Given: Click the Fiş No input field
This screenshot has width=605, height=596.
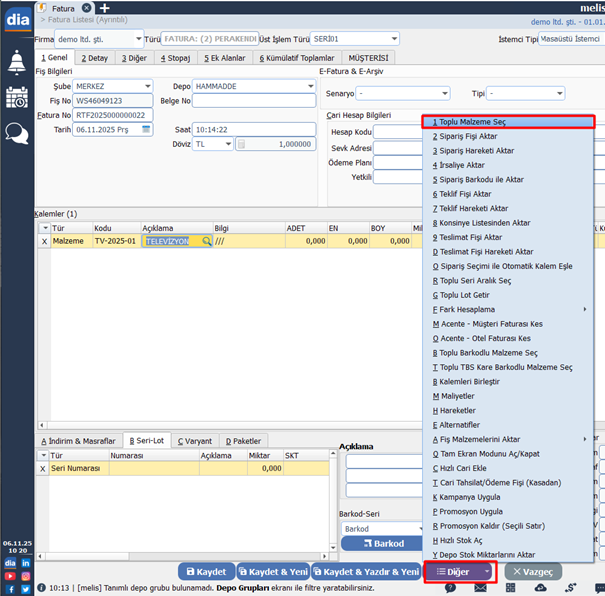Looking at the screenshot, I should pos(112,101).
